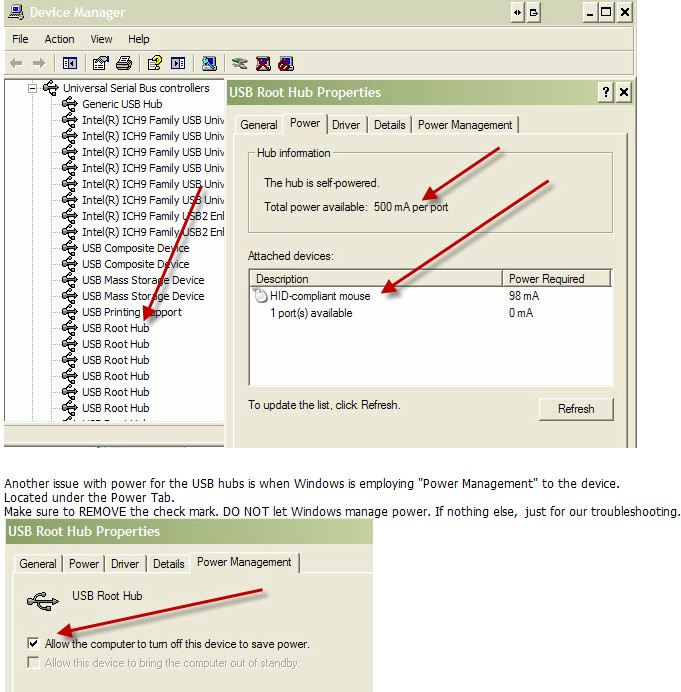This screenshot has height=692, width=681.
Task: Open Power Management tab in the Hub information dialog
Action: click(465, 125)
